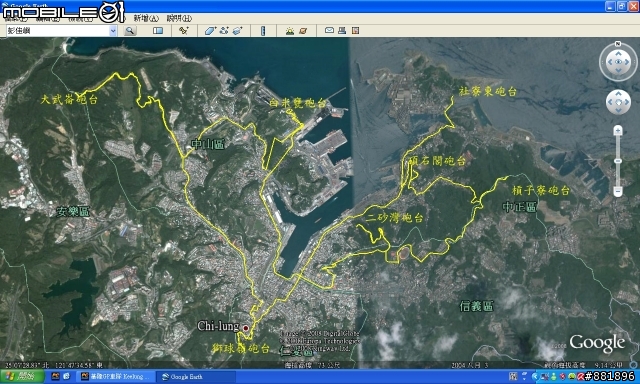This screenshot has width=640, height=384.
Task: Open the 說明(H) menu
Action: (x=179, y=18)
